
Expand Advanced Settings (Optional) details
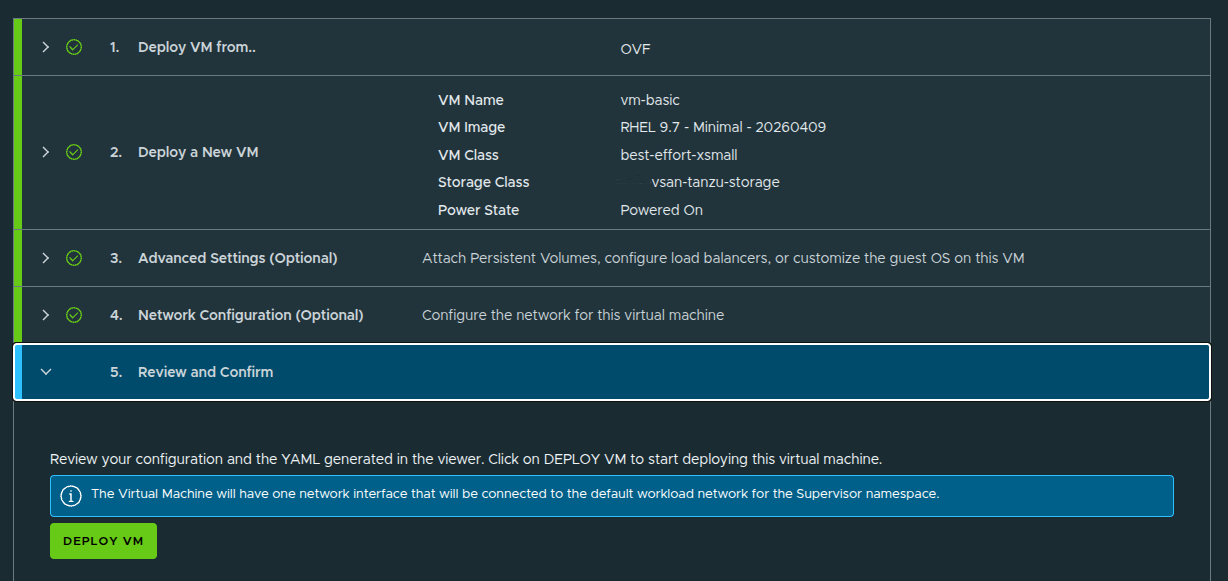click(x=45, y=257)
